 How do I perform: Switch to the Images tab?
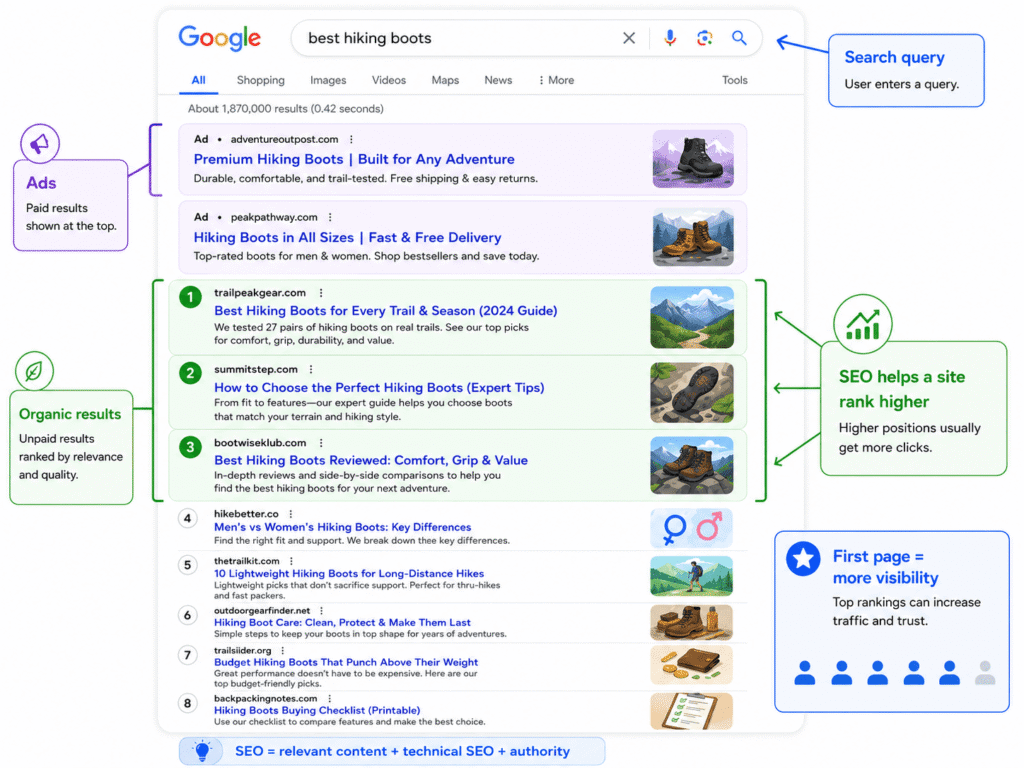pyautogui.click(x=328, y=80)
